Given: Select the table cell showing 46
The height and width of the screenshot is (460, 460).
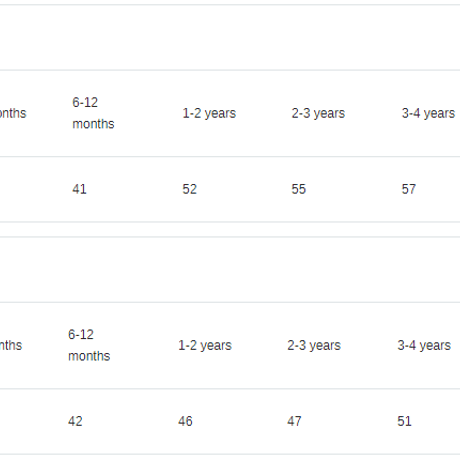Looking at the screenshot, I should 185,421.
